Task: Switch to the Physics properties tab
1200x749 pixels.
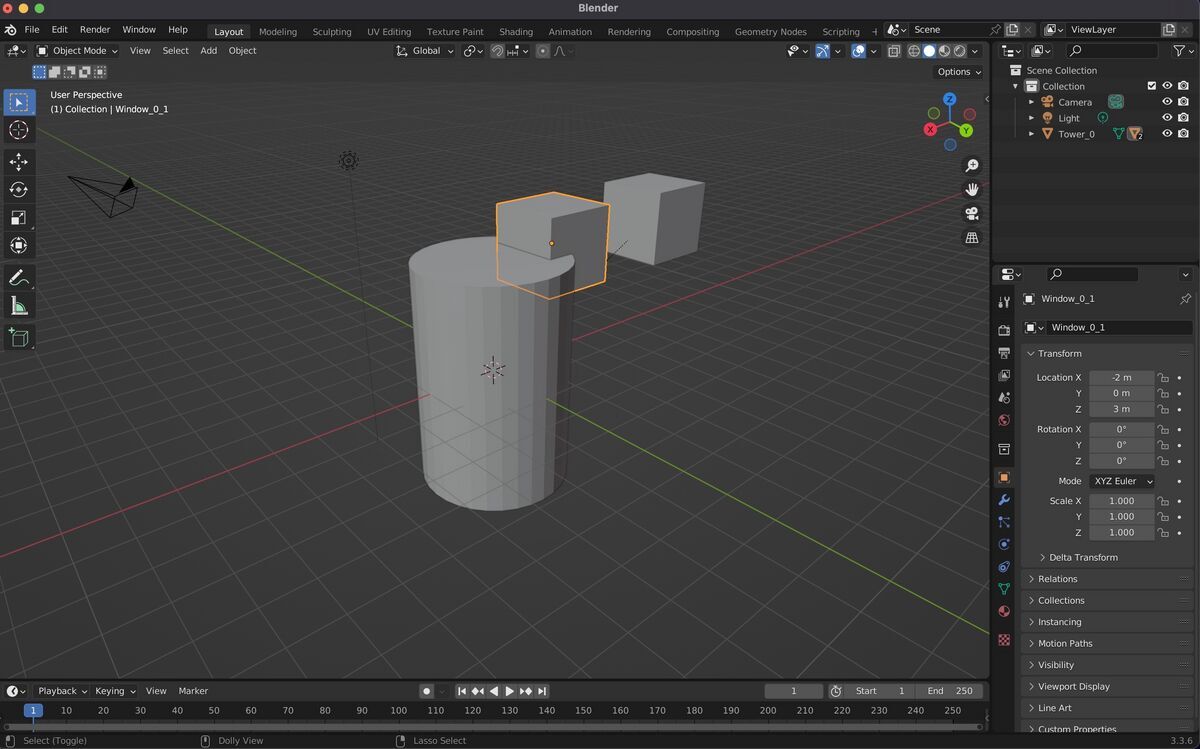Action: tap(1004, 544)
